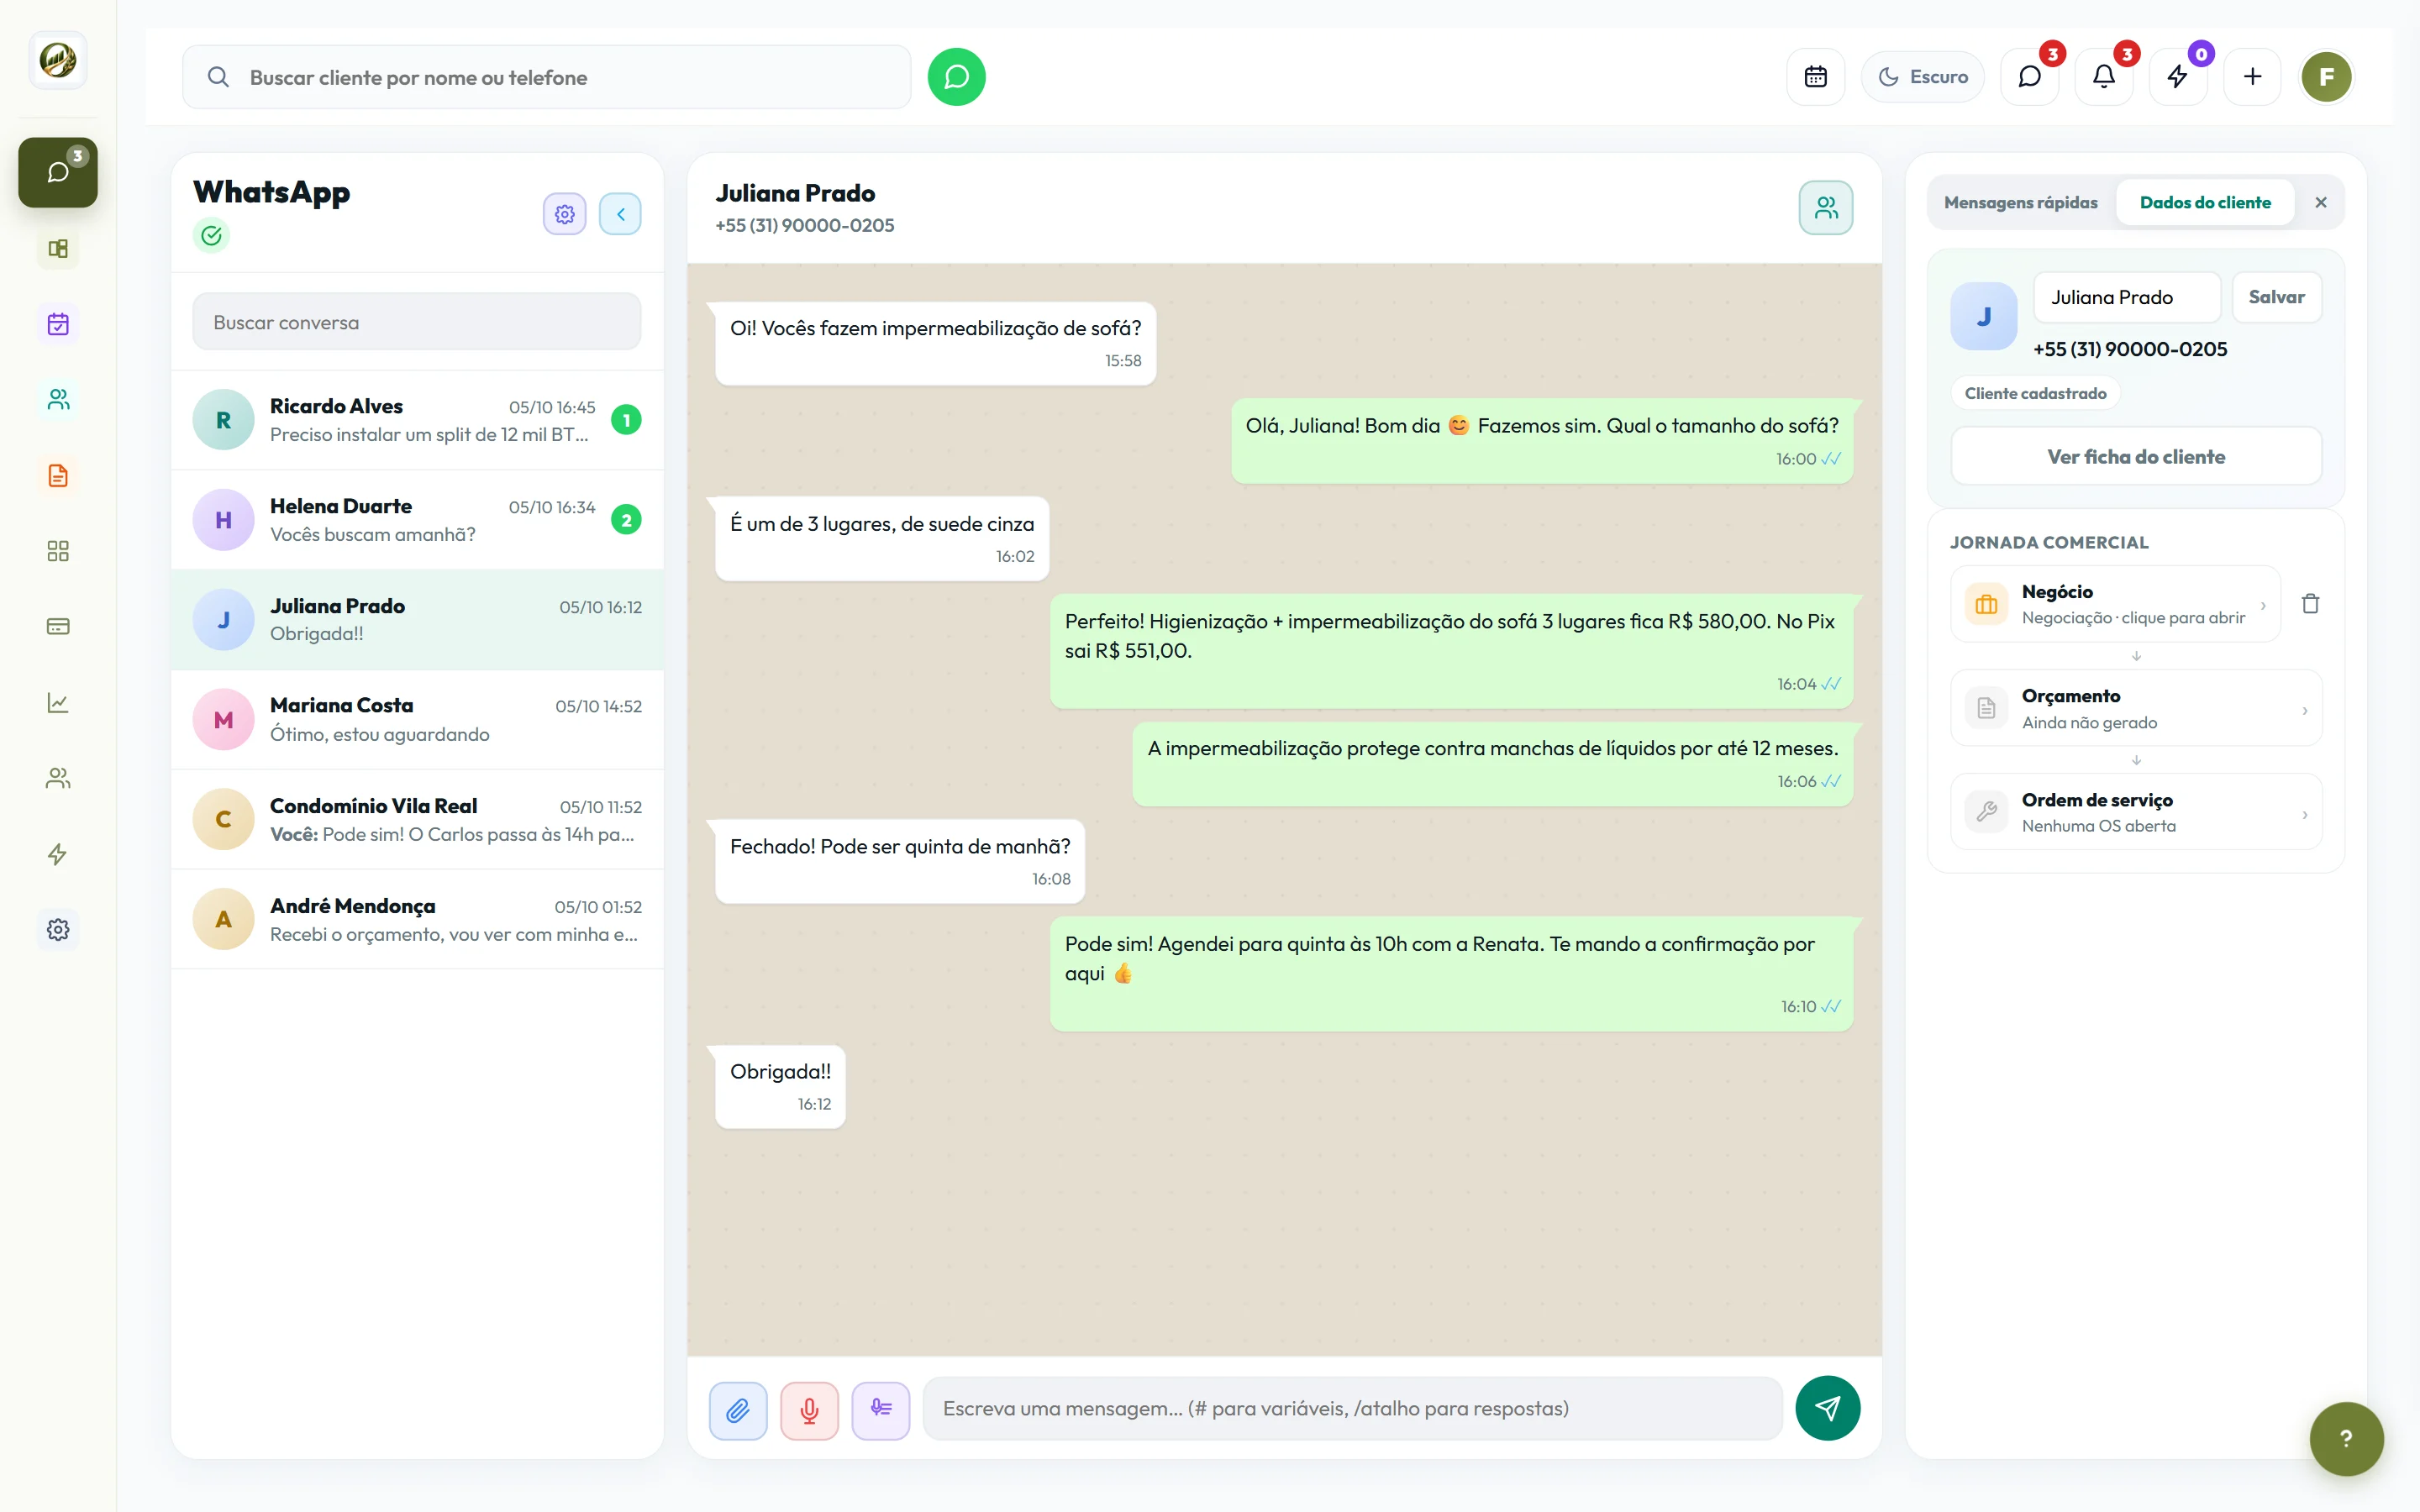
Task: Click the Salvar button
Action: click(x=2276, y=297)
